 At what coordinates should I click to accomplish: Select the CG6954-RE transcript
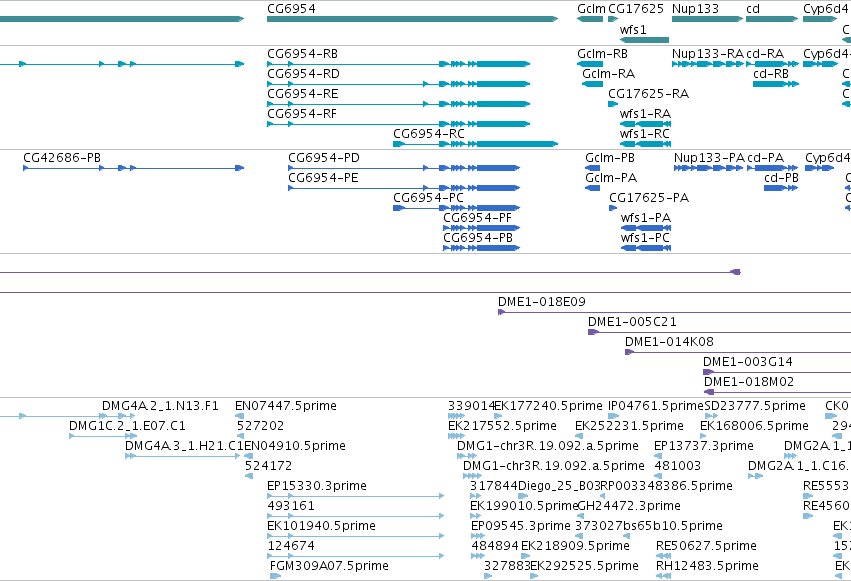398,104
